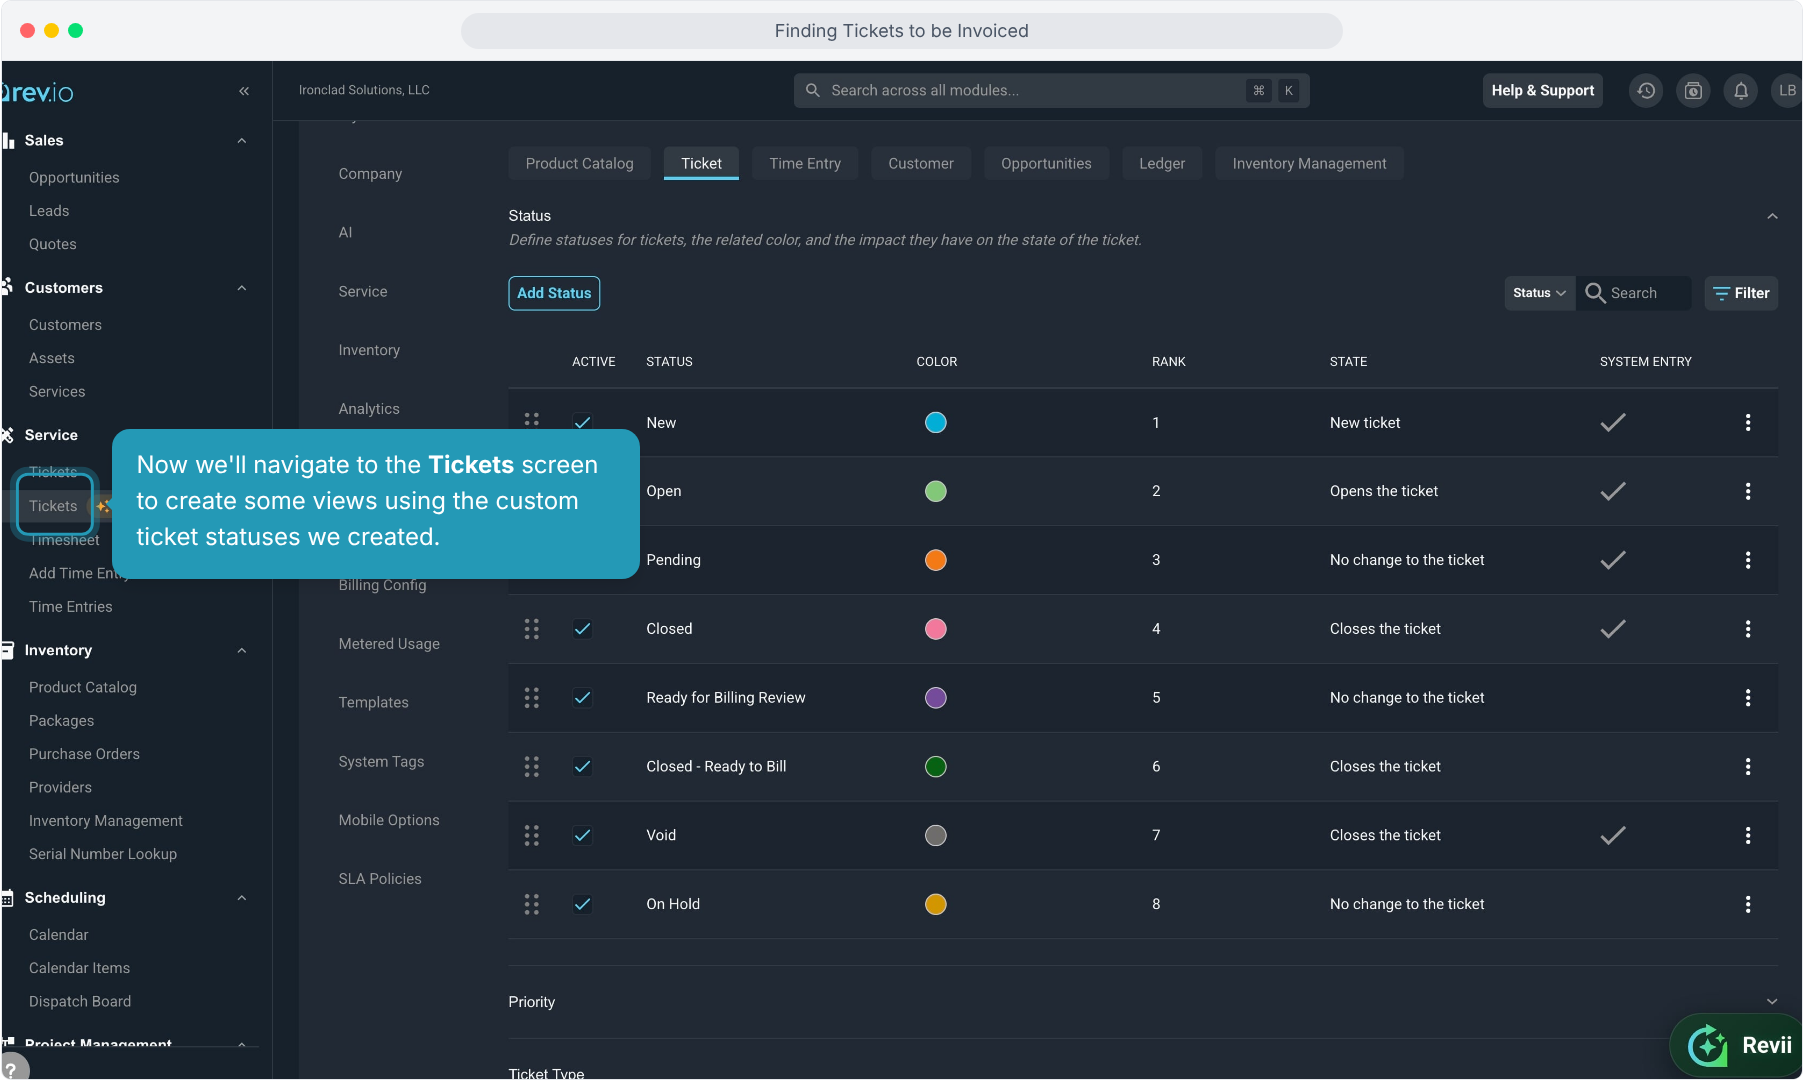The height and width of the screenshot is (1080, 1804).
Task: Click the status table Search field
Action: tap(1635, 293)
